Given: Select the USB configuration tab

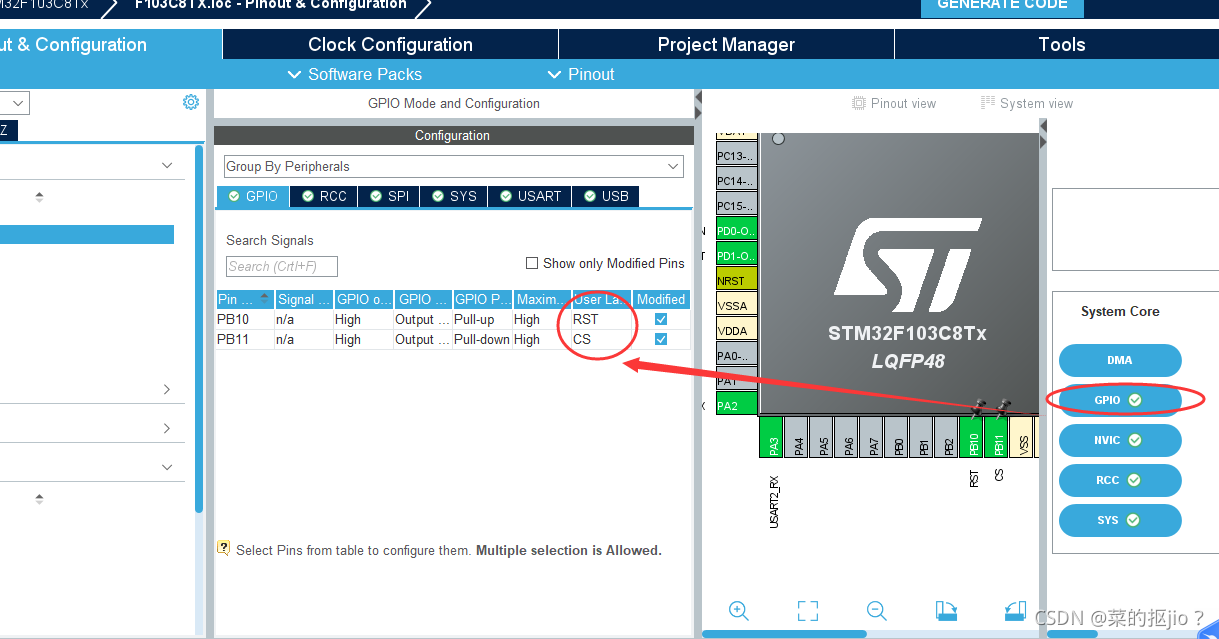Looking at the screenshot, I should (606, 196).
